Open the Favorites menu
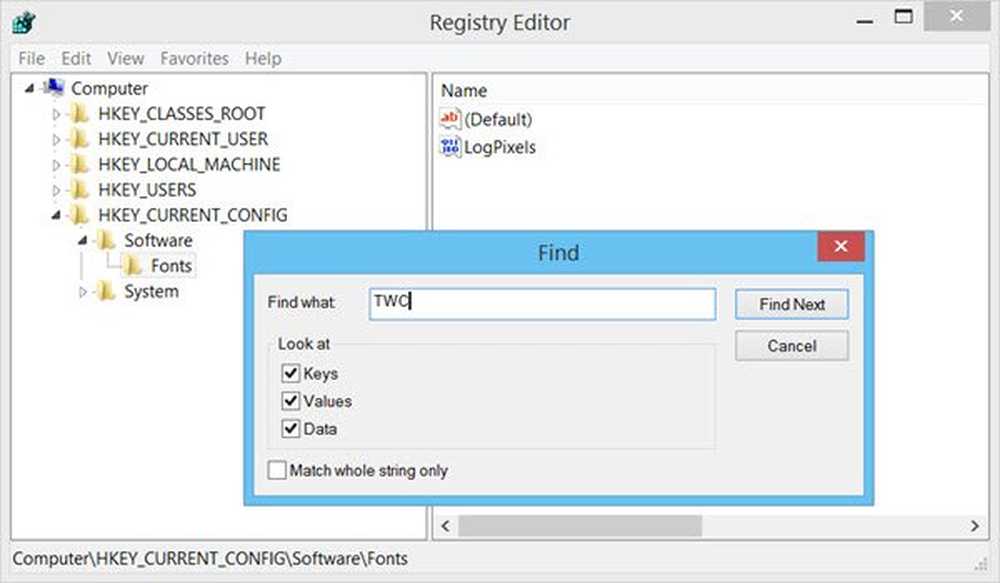Viewport: 1000px width, 583px height. [194, 59]
